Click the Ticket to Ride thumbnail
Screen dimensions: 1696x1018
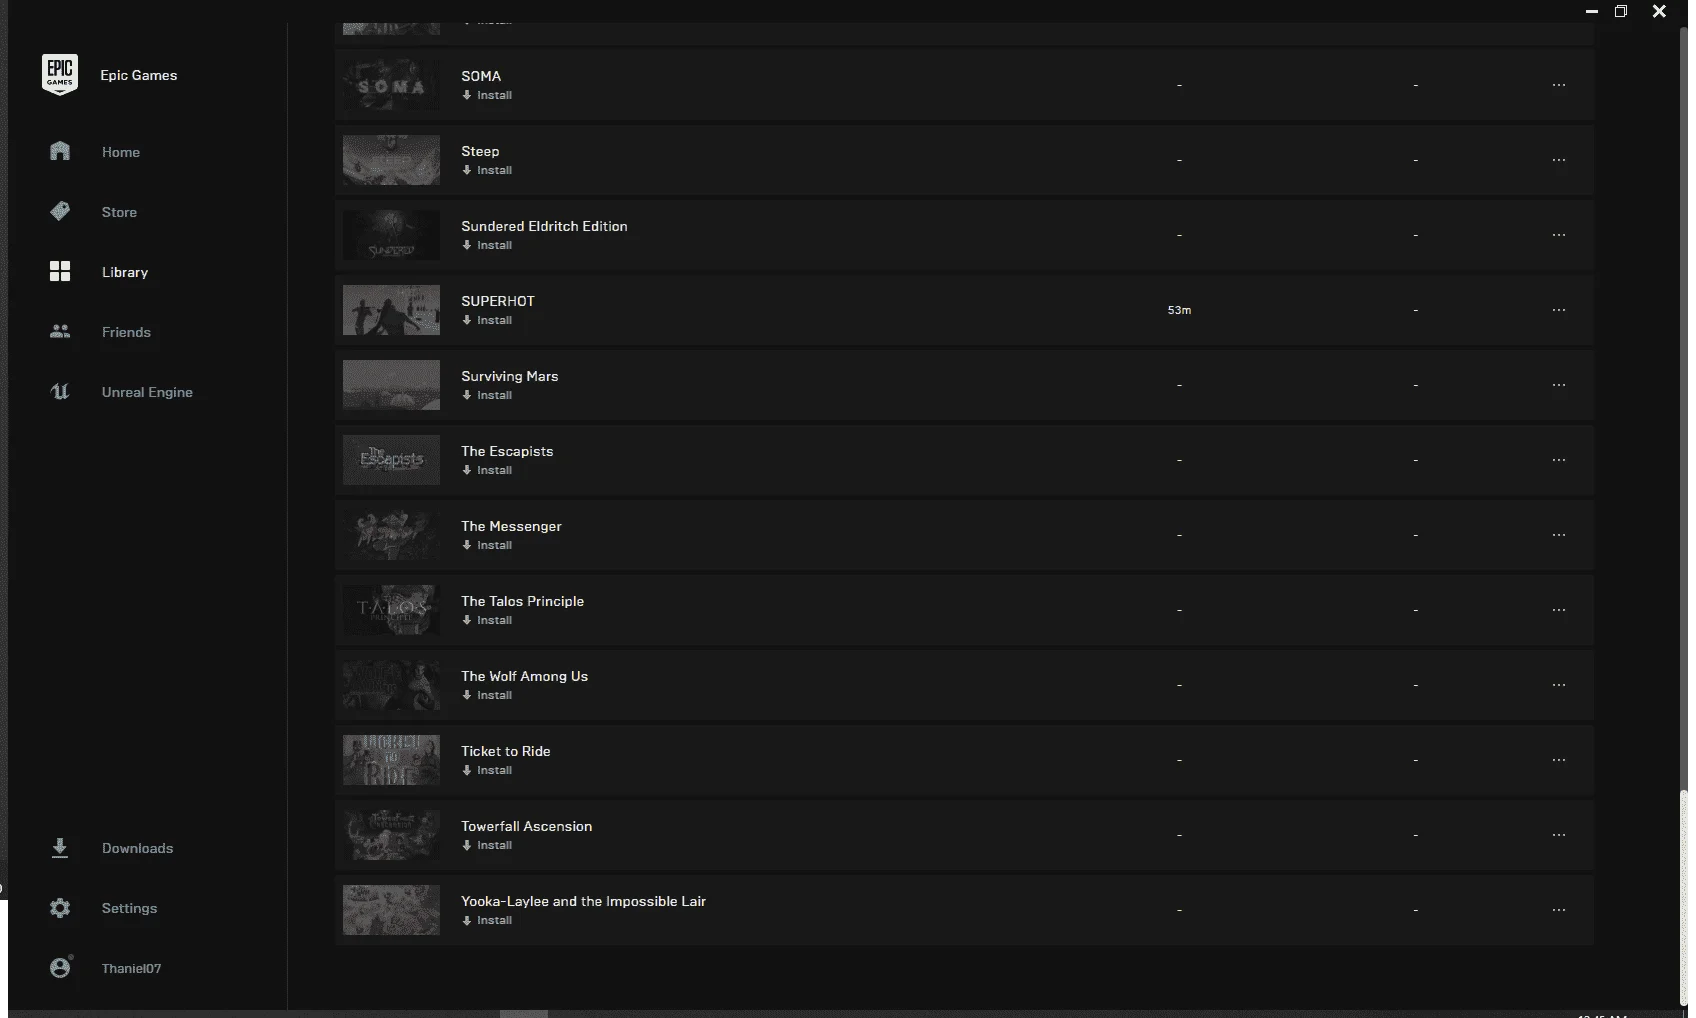(x=391, y=760)
